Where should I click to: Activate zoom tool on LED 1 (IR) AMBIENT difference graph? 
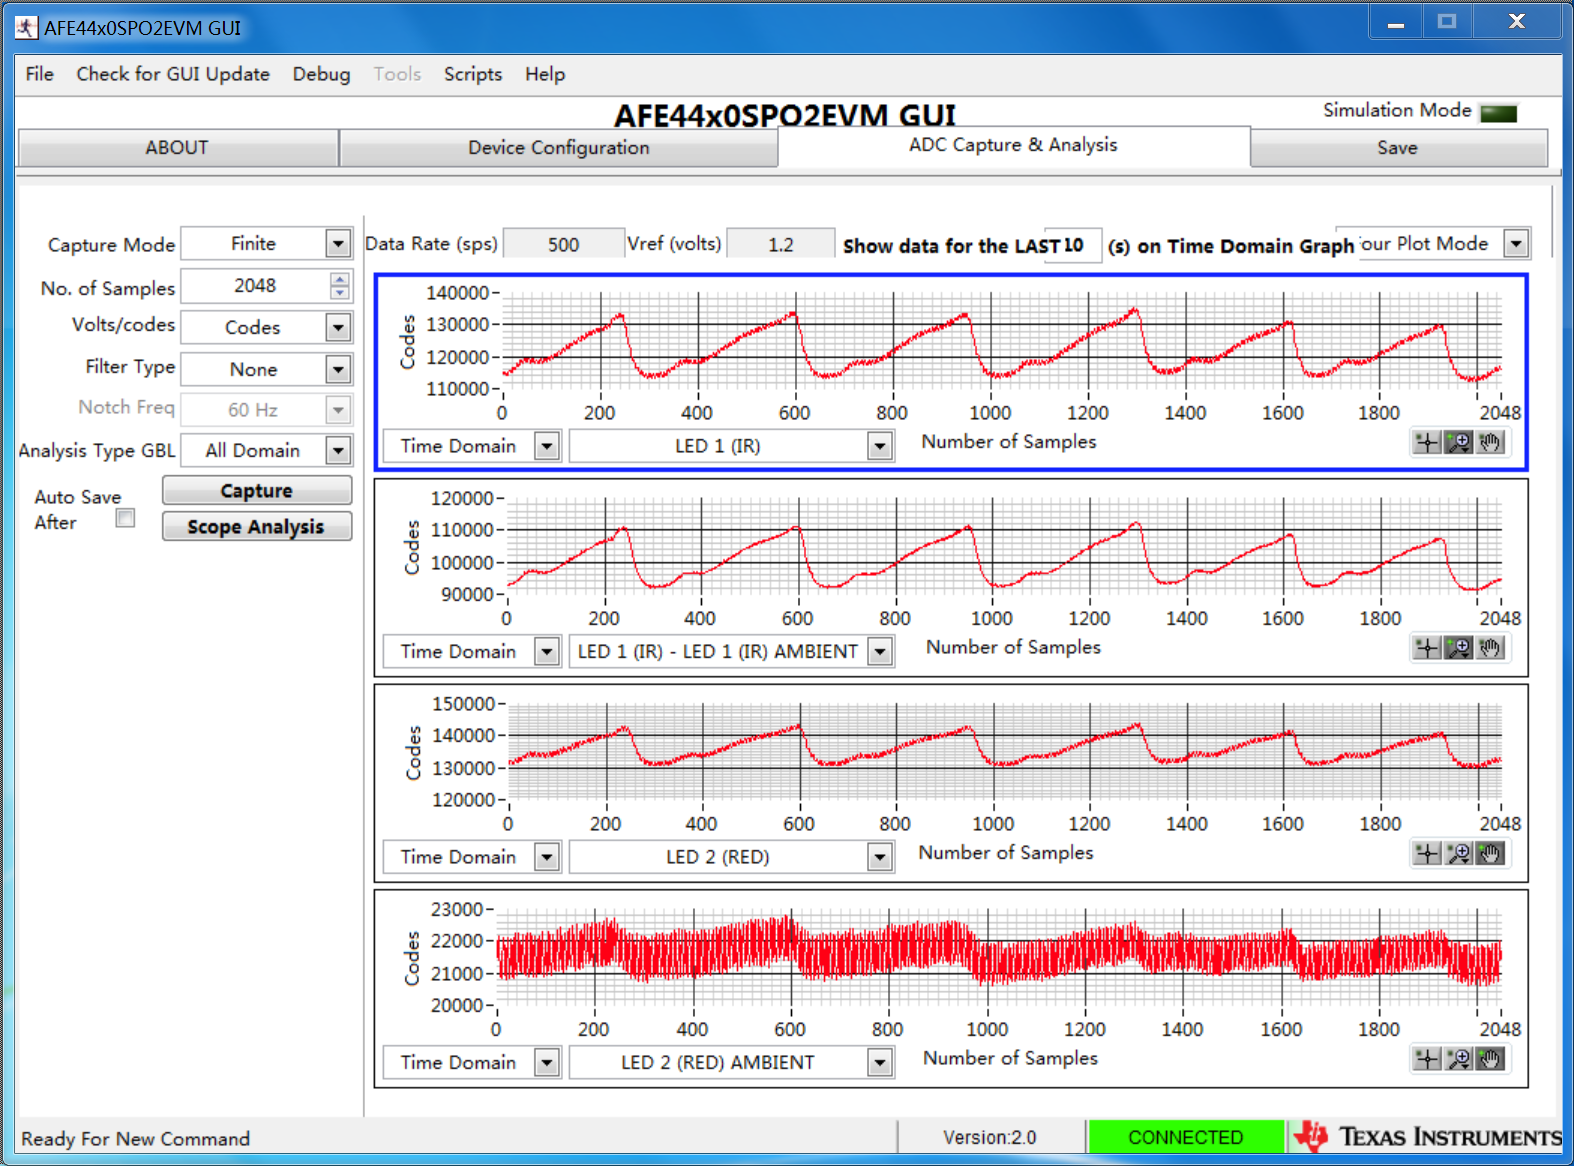(x=1459, y=648)
